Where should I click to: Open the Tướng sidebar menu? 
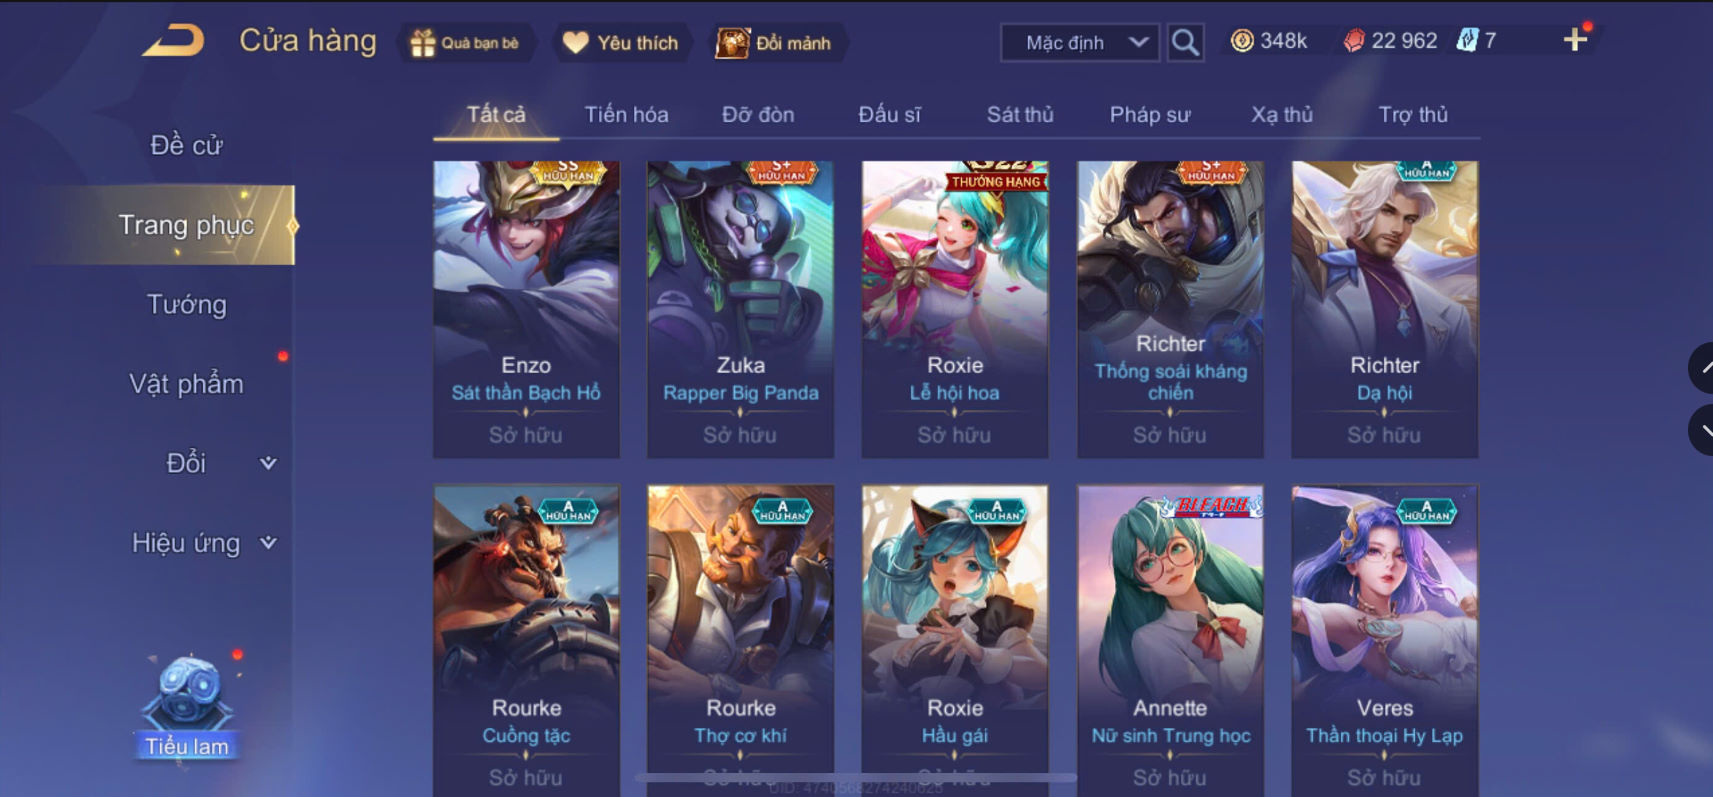(x=187, y=304)
